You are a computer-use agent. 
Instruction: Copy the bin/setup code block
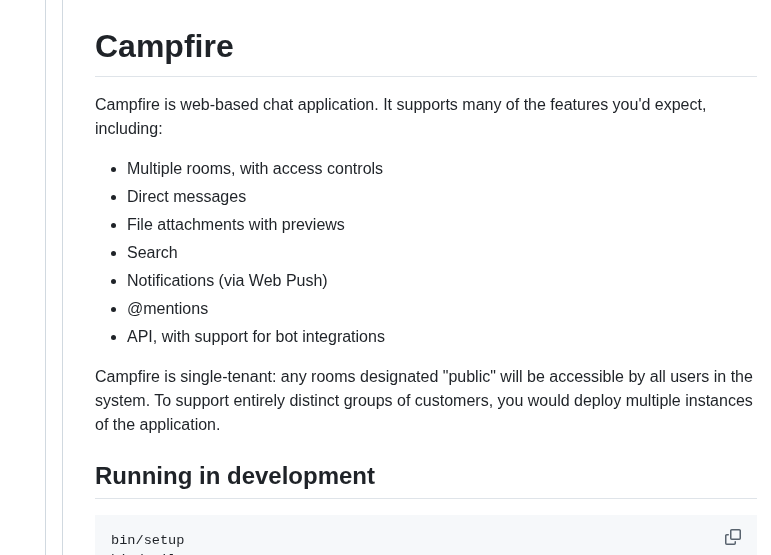(733, 537)
